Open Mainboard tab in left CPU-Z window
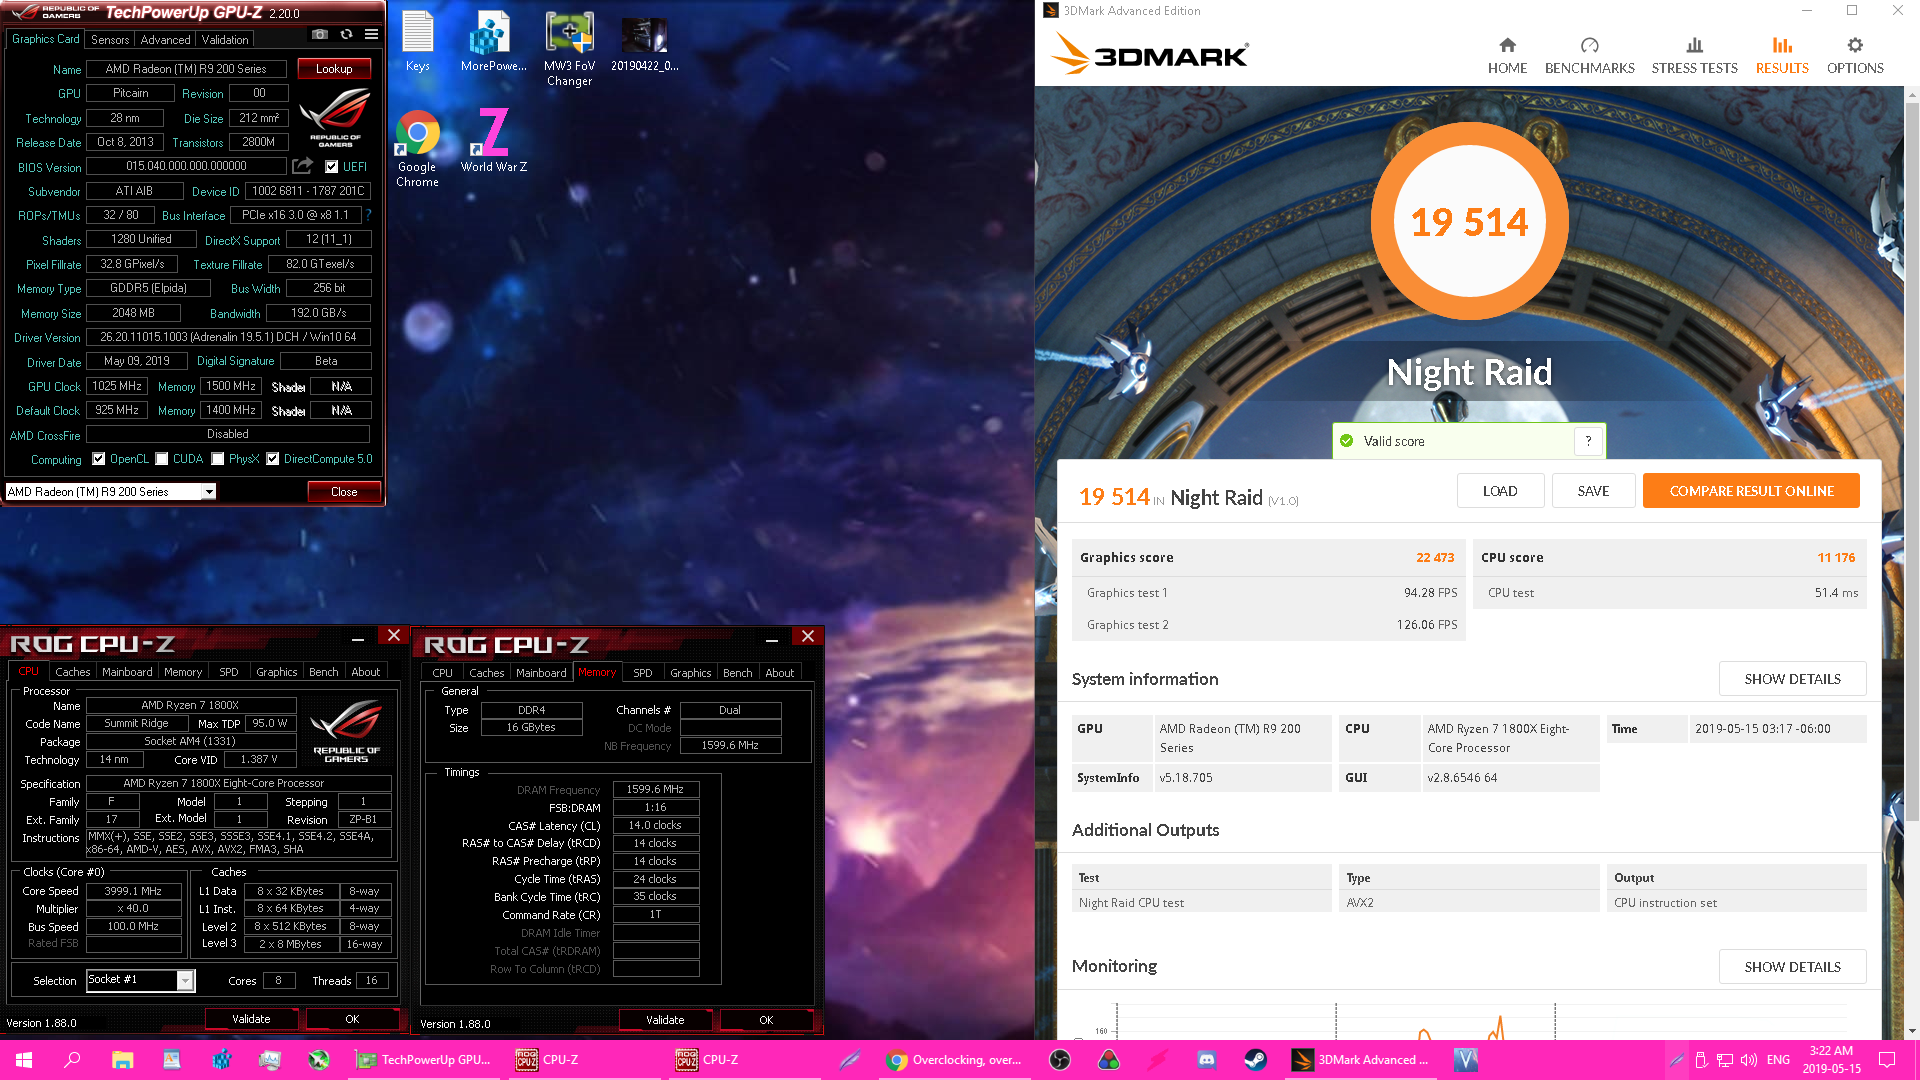 [x=127, y=672]
